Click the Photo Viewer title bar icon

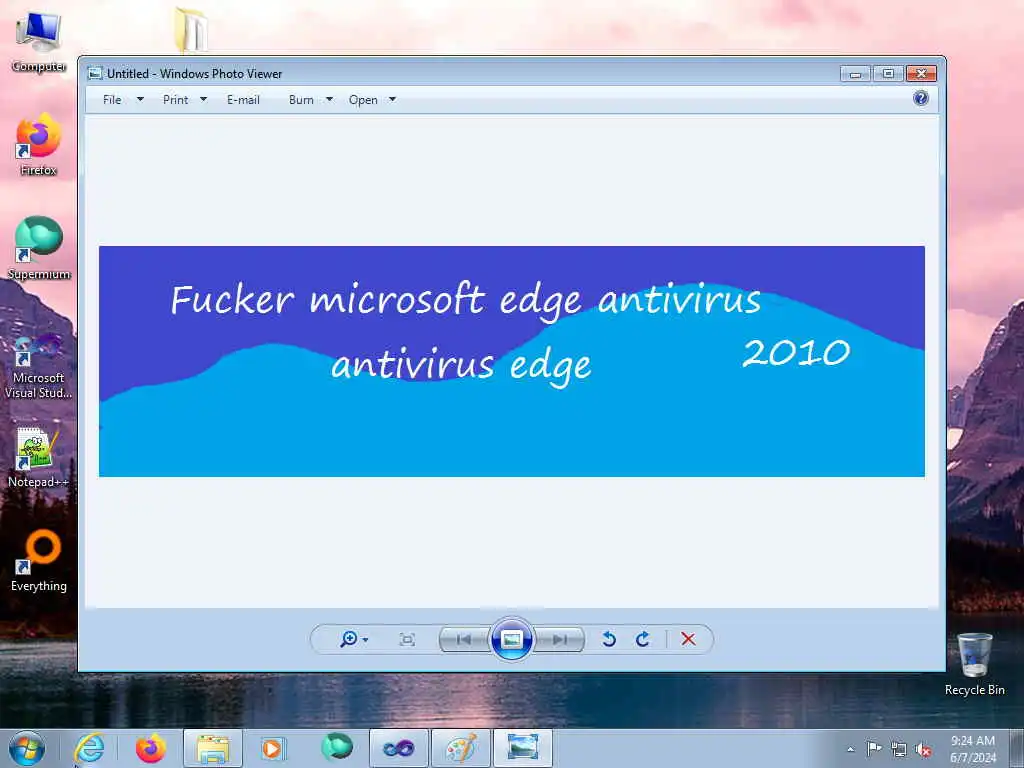coord(95,73)
